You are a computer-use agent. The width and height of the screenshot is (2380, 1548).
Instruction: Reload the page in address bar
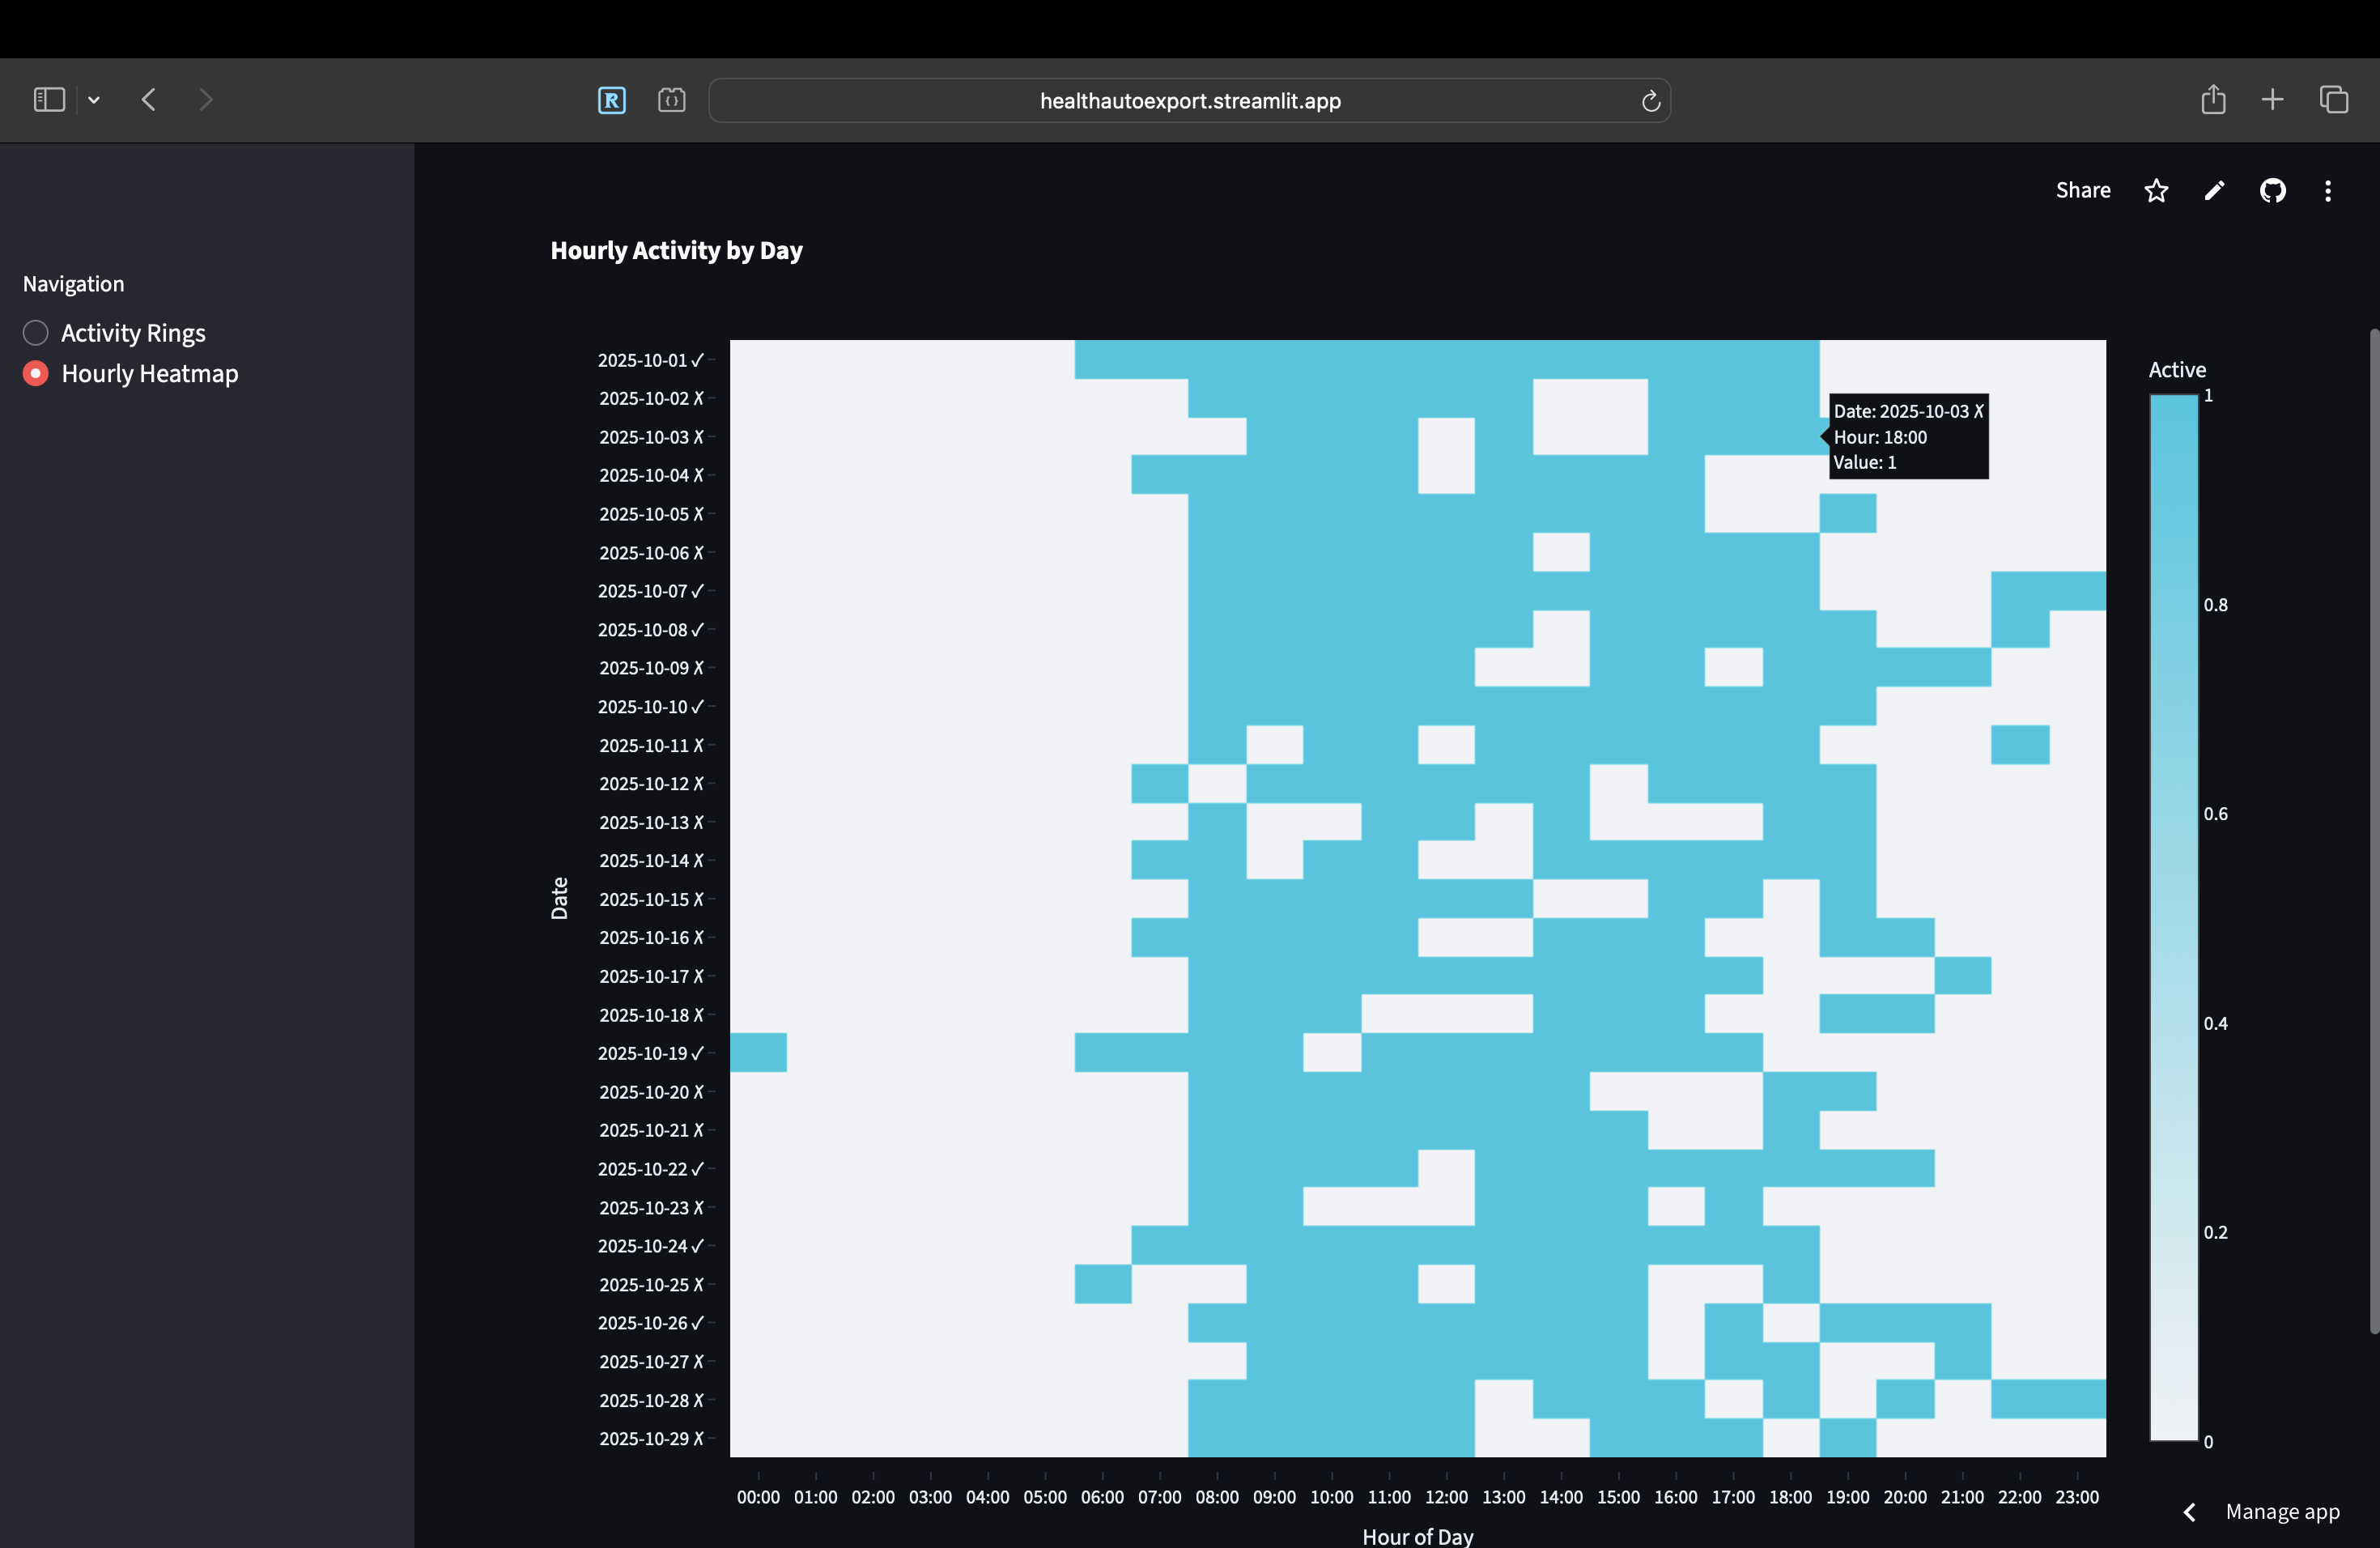tap(1650, 101)
